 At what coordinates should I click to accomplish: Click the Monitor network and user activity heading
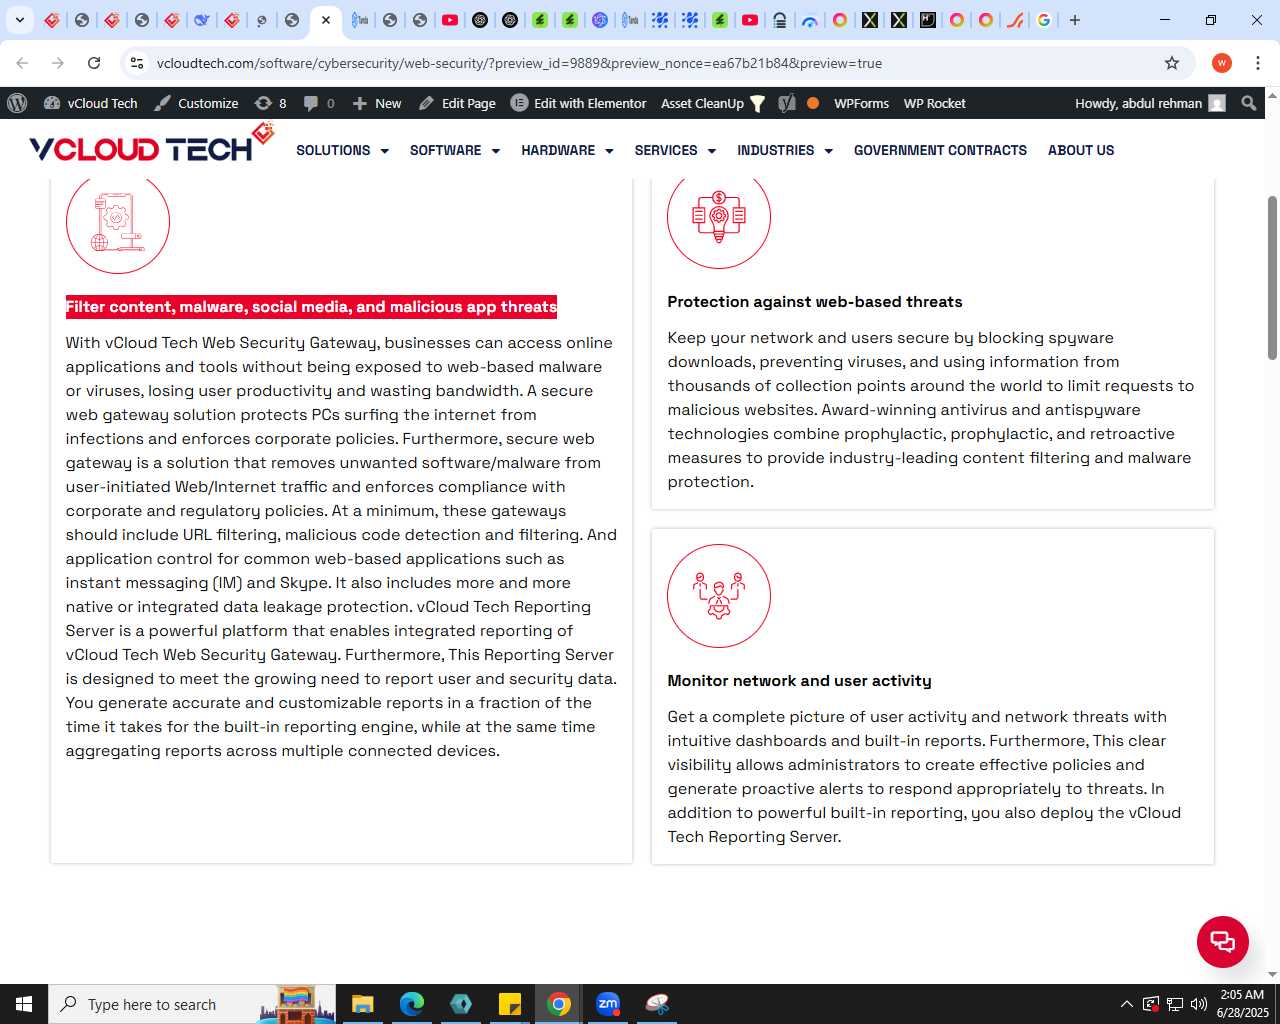[x=799, y=681]
